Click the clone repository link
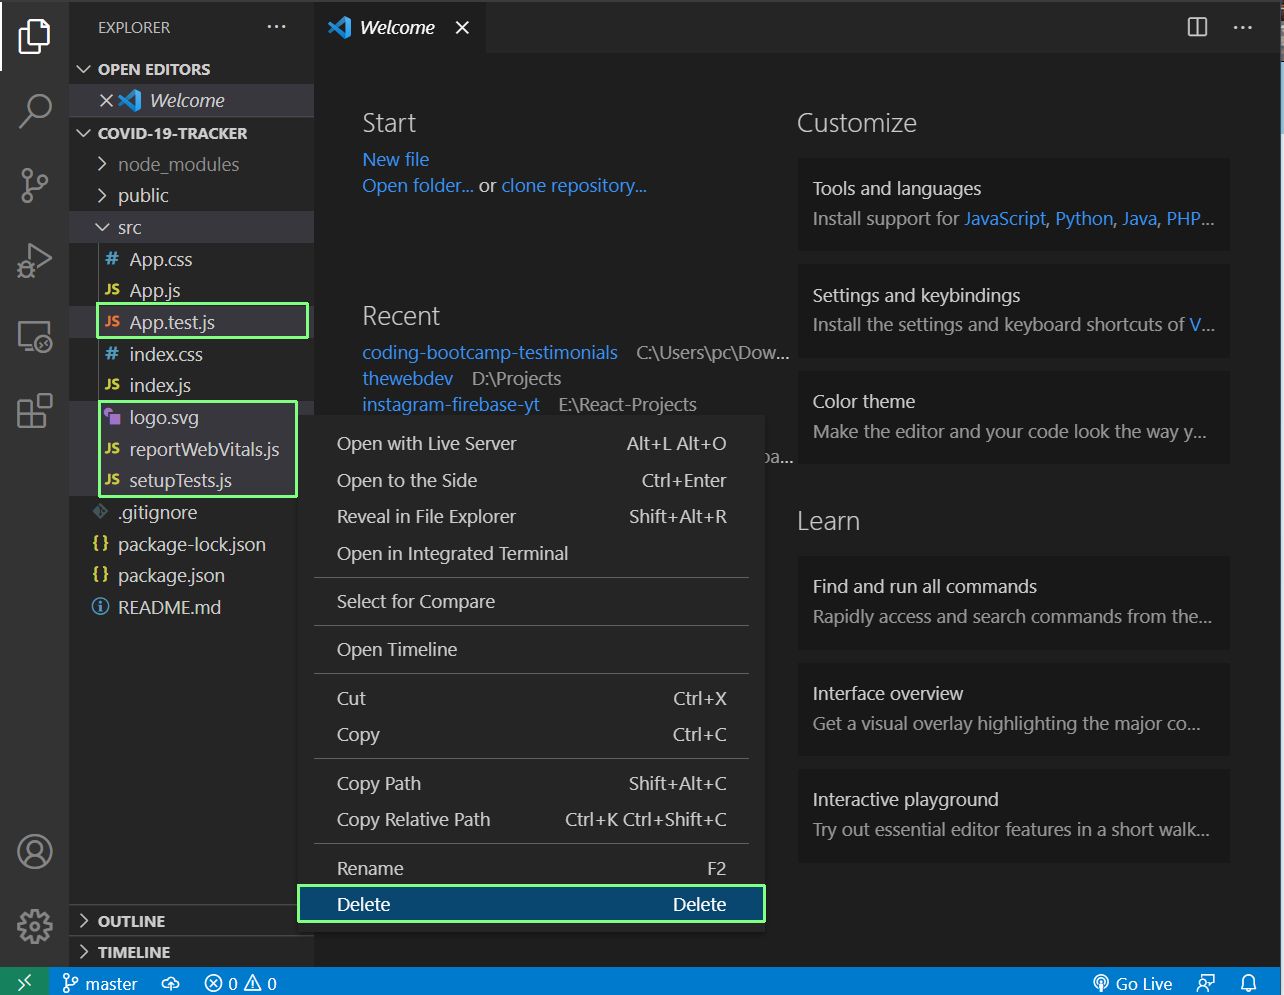 pyautogui.click(x=574, y=185)
